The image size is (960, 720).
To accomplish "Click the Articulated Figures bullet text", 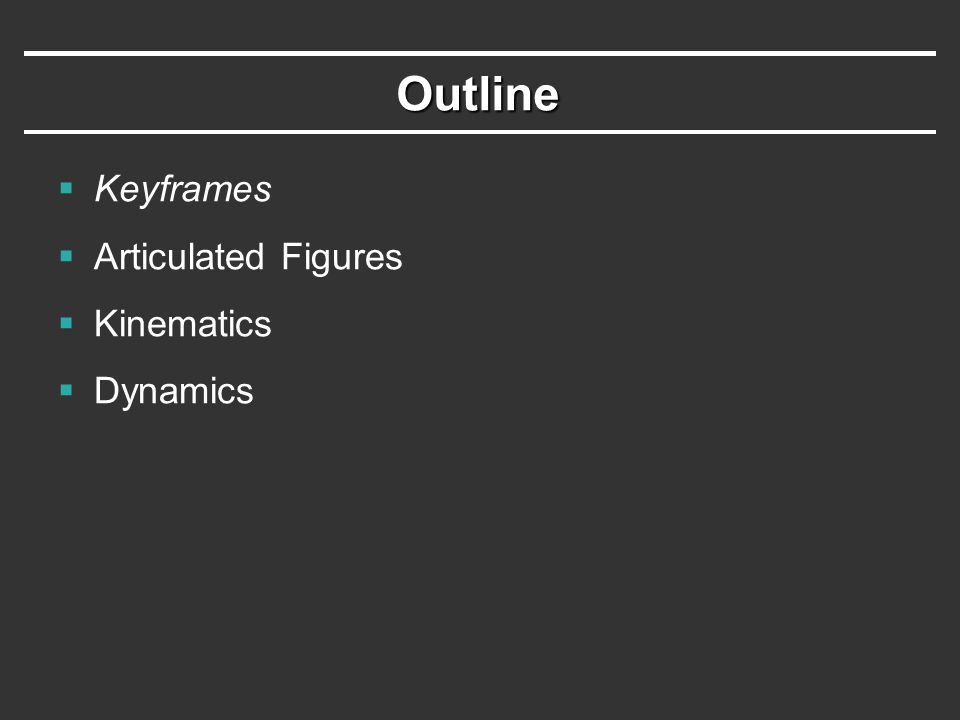I will (248, 257).
